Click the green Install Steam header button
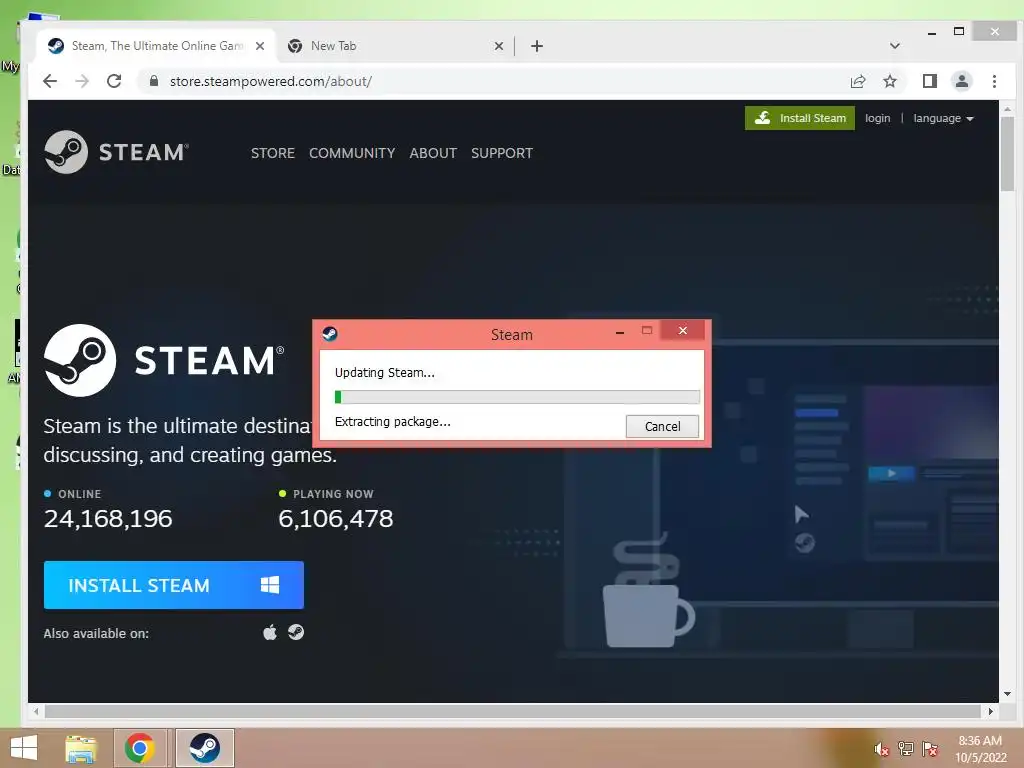This screenshot has width=1024, height=768. tap(799, 118)
